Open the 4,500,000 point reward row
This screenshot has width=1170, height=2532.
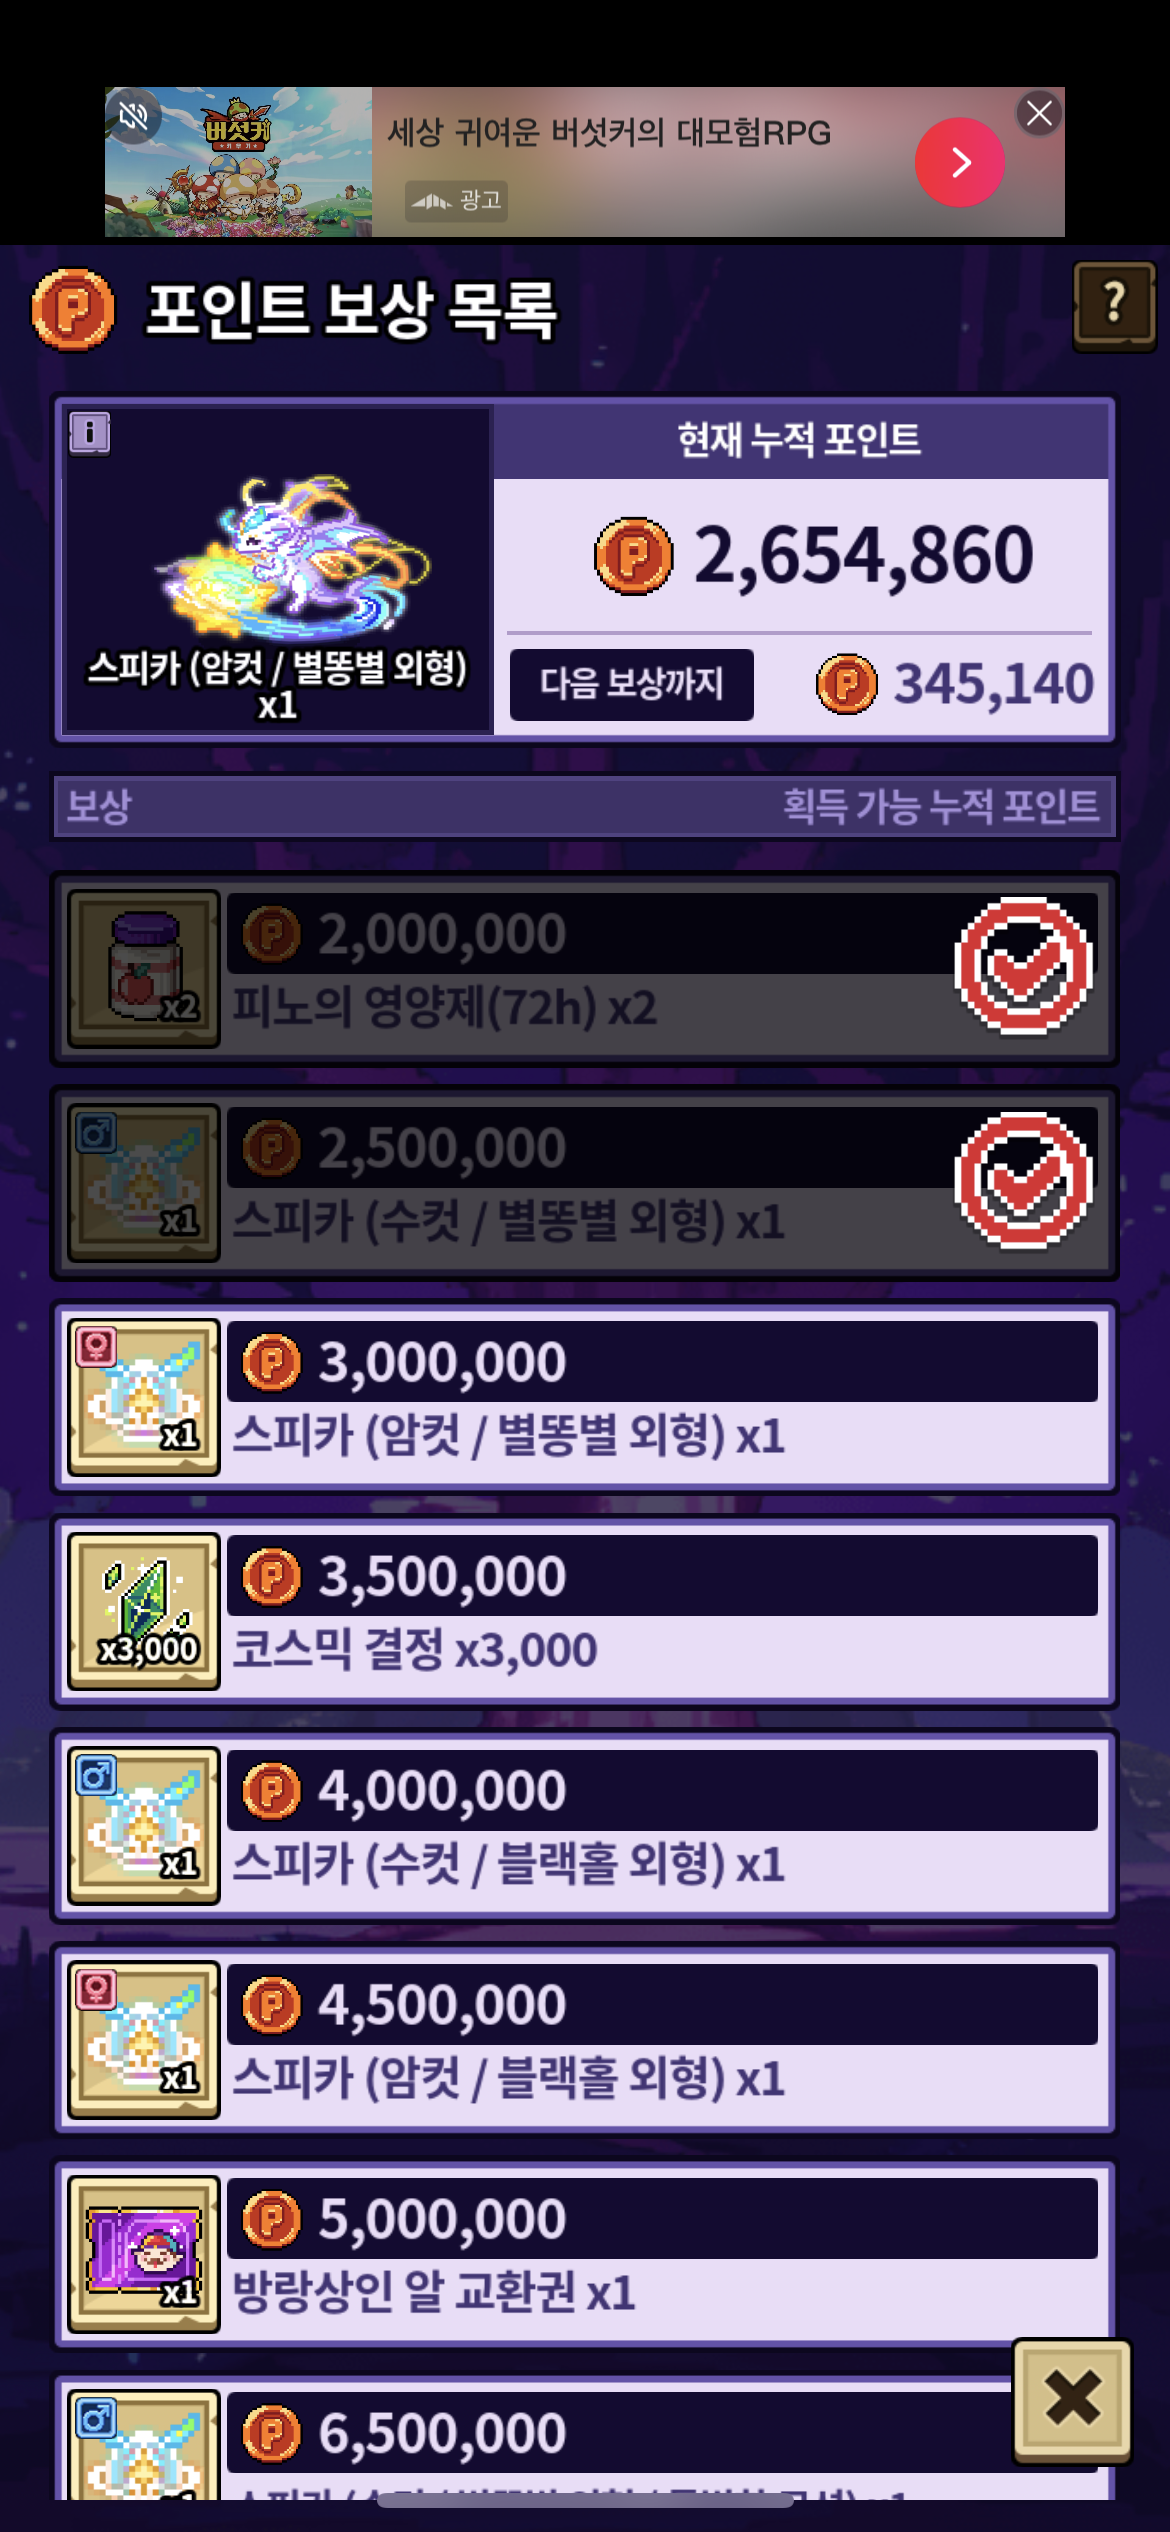click(x=585, y=2039)
